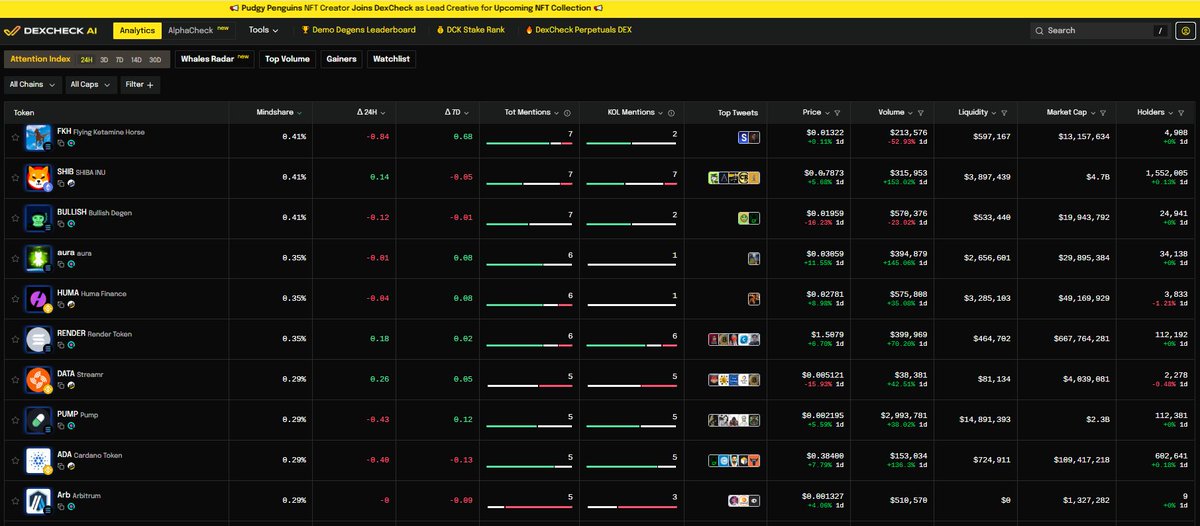Click the Market Cap filter icon
This screenshot has height=526, width=1200.
point(1103,113)
